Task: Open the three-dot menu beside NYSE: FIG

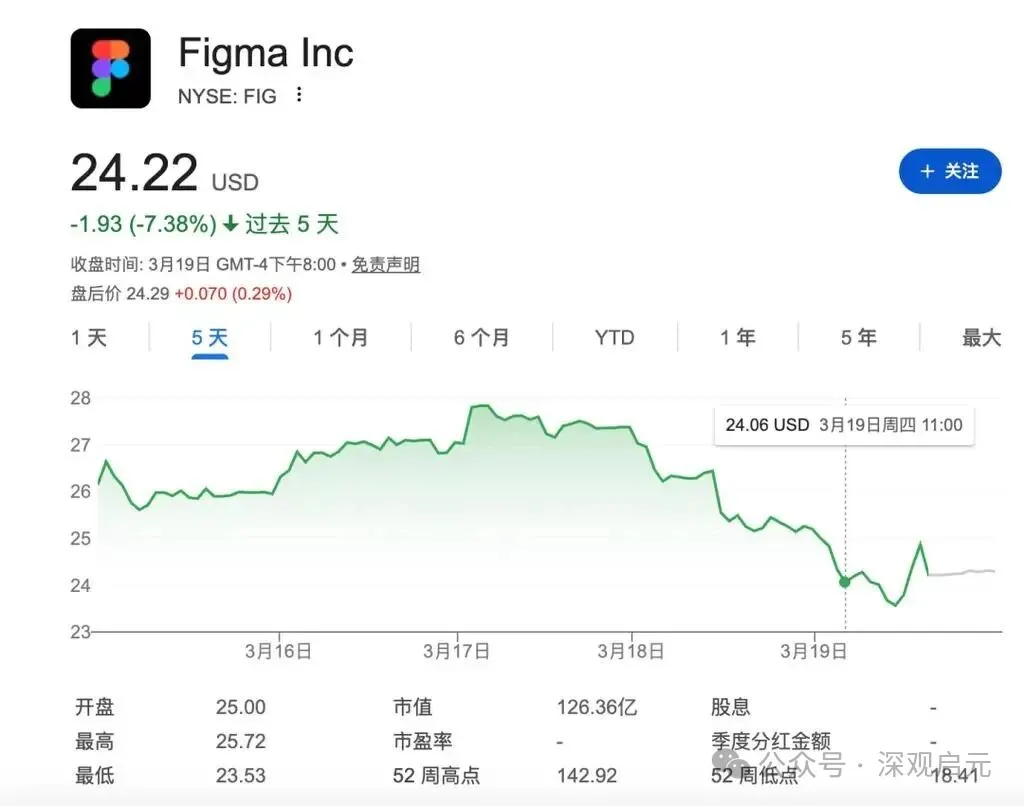Action: pos(299,96)
